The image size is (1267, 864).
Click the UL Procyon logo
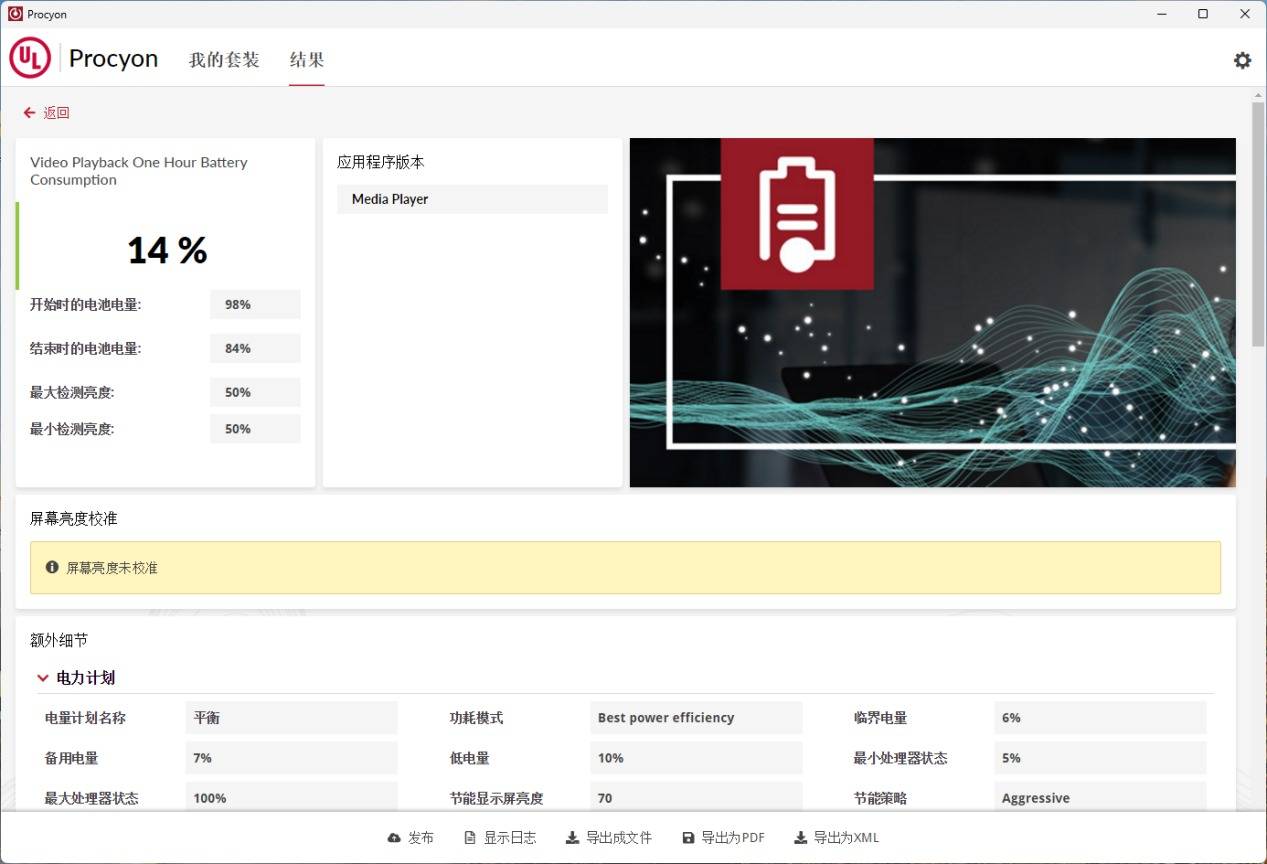tap(30, 59)
